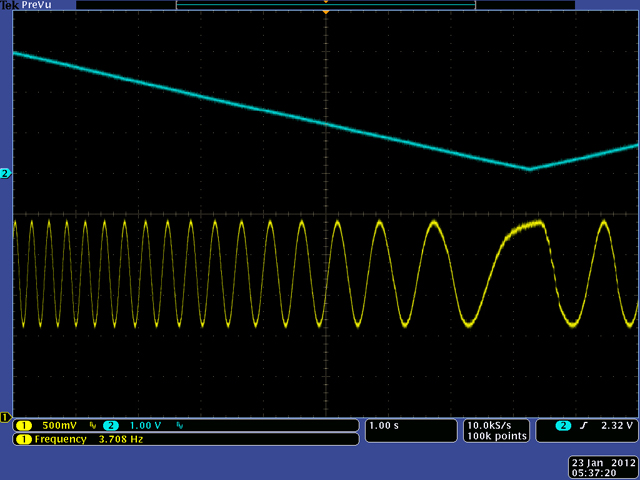Click the 23 Jan 2012 date display
Screen dimensions: 640x480
(x=602, y=462)
